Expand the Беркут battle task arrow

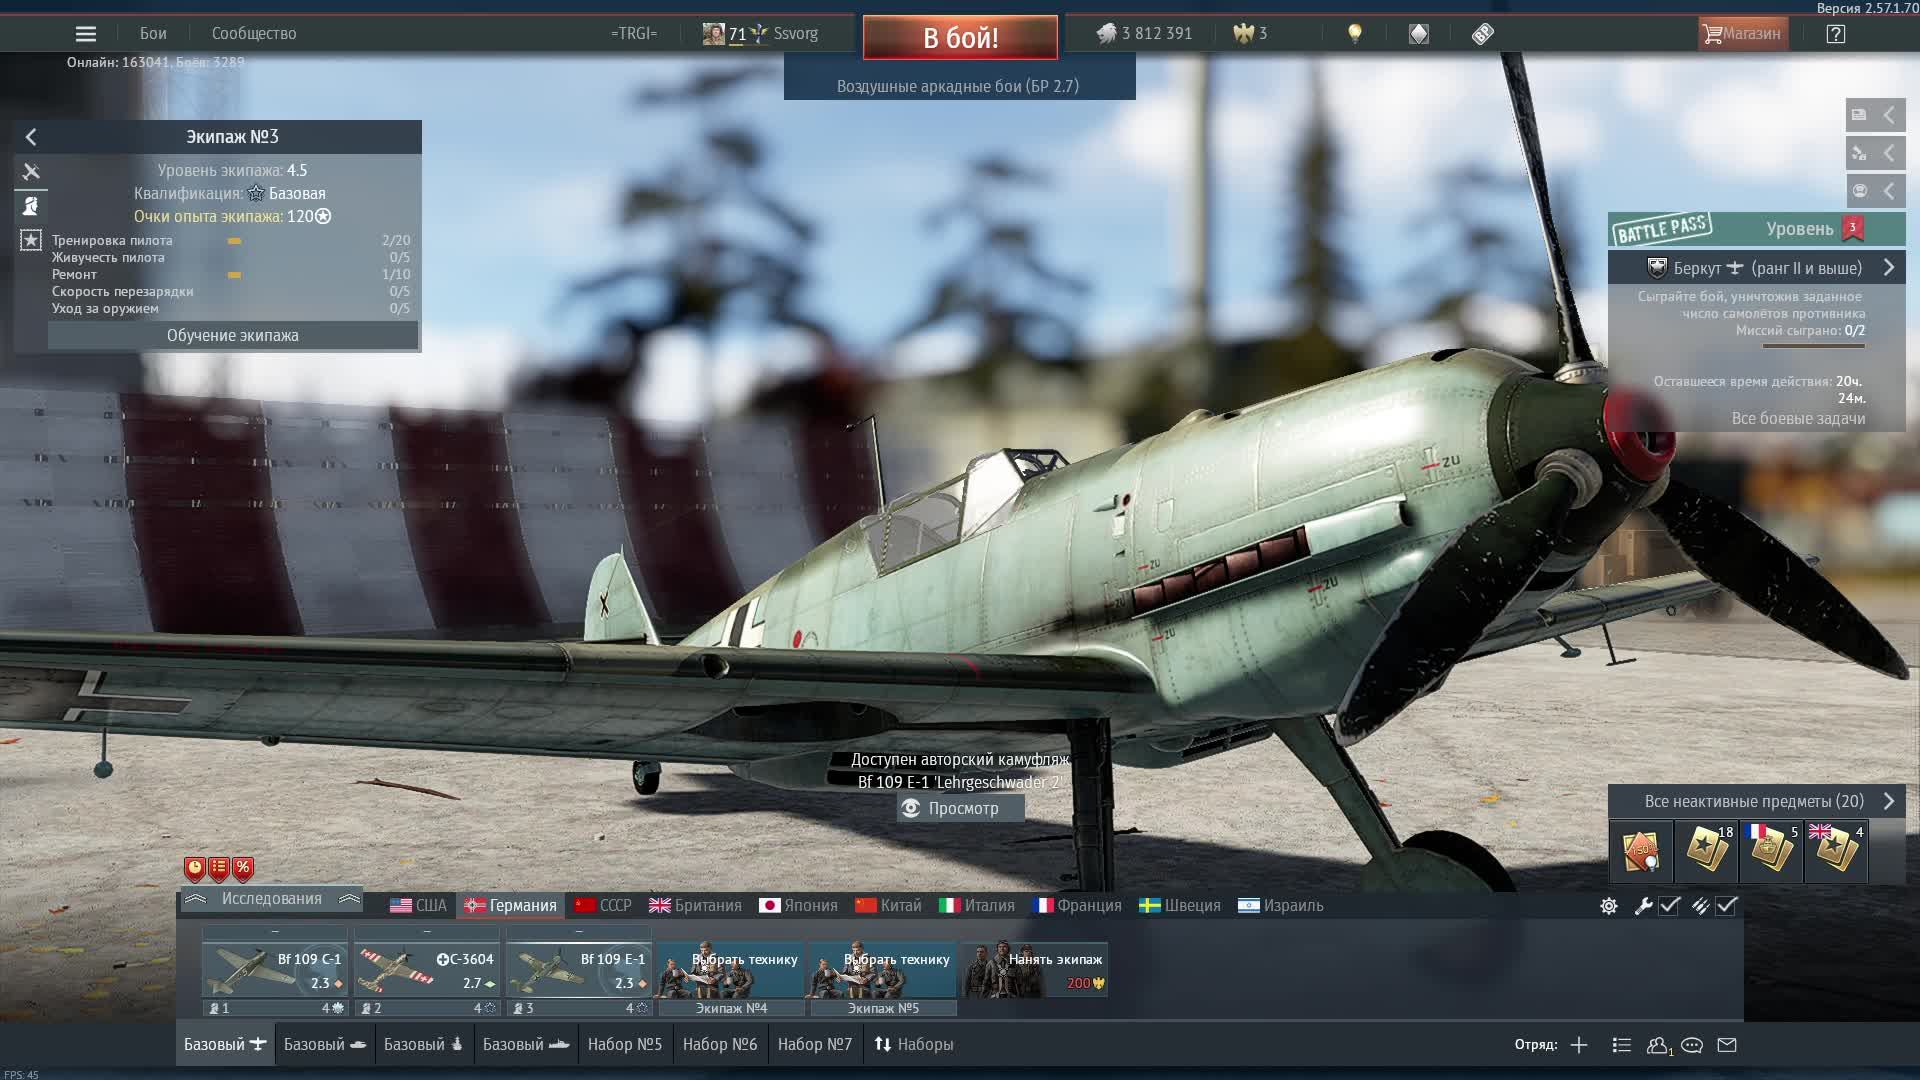click(1889, 268)
